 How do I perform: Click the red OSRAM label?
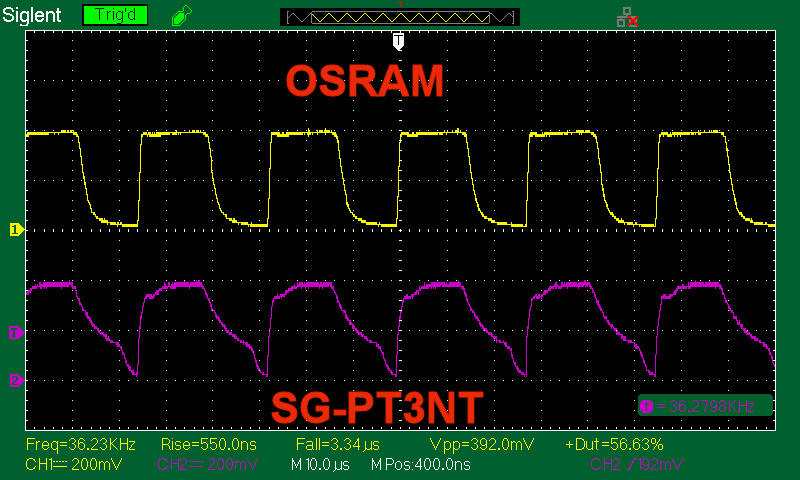pos(365,81)
